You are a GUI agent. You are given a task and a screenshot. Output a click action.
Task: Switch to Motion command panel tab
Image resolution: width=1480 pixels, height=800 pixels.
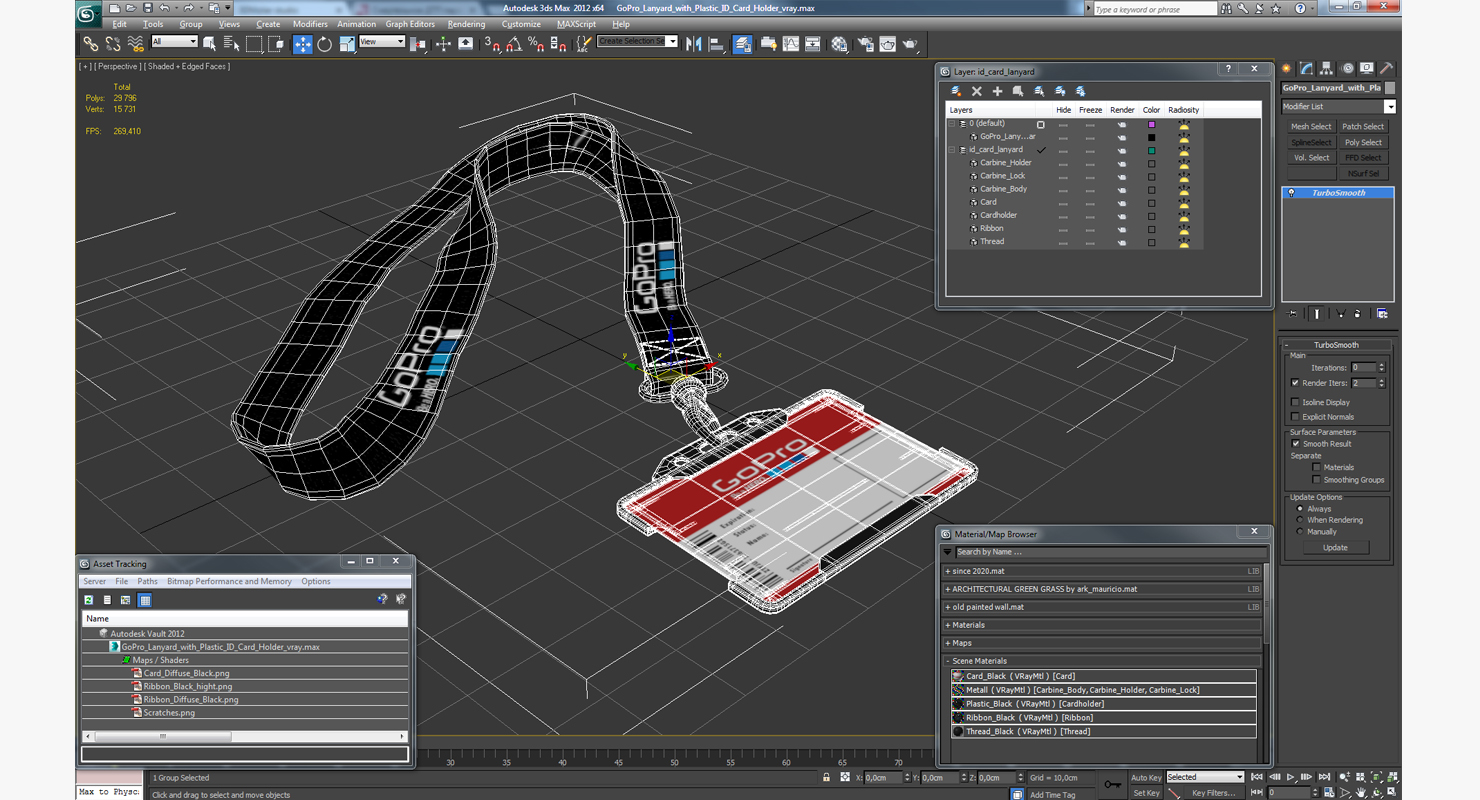pos(1346,69)
